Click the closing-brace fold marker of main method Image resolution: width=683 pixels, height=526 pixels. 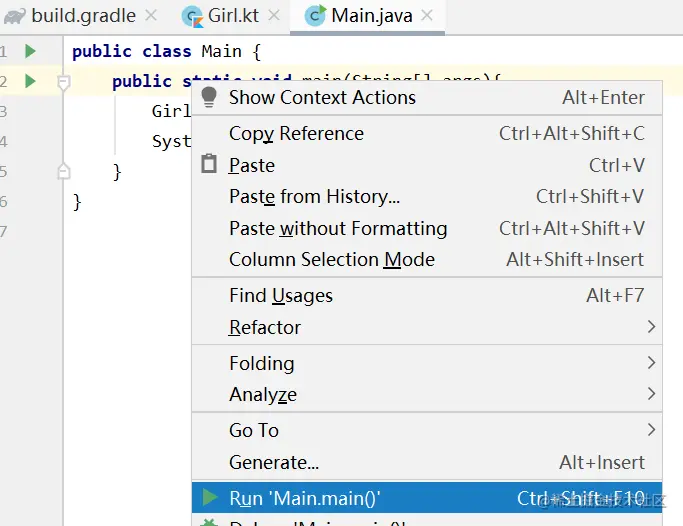(64, 171)
